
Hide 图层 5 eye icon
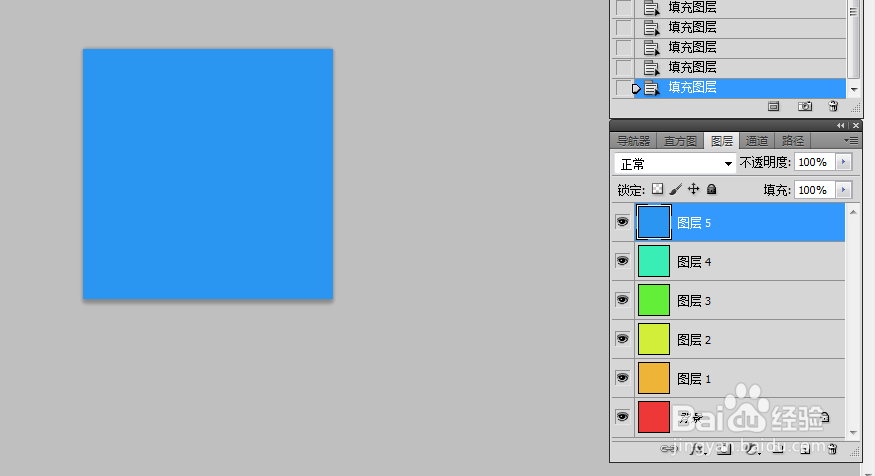click(x=623, y=222)
